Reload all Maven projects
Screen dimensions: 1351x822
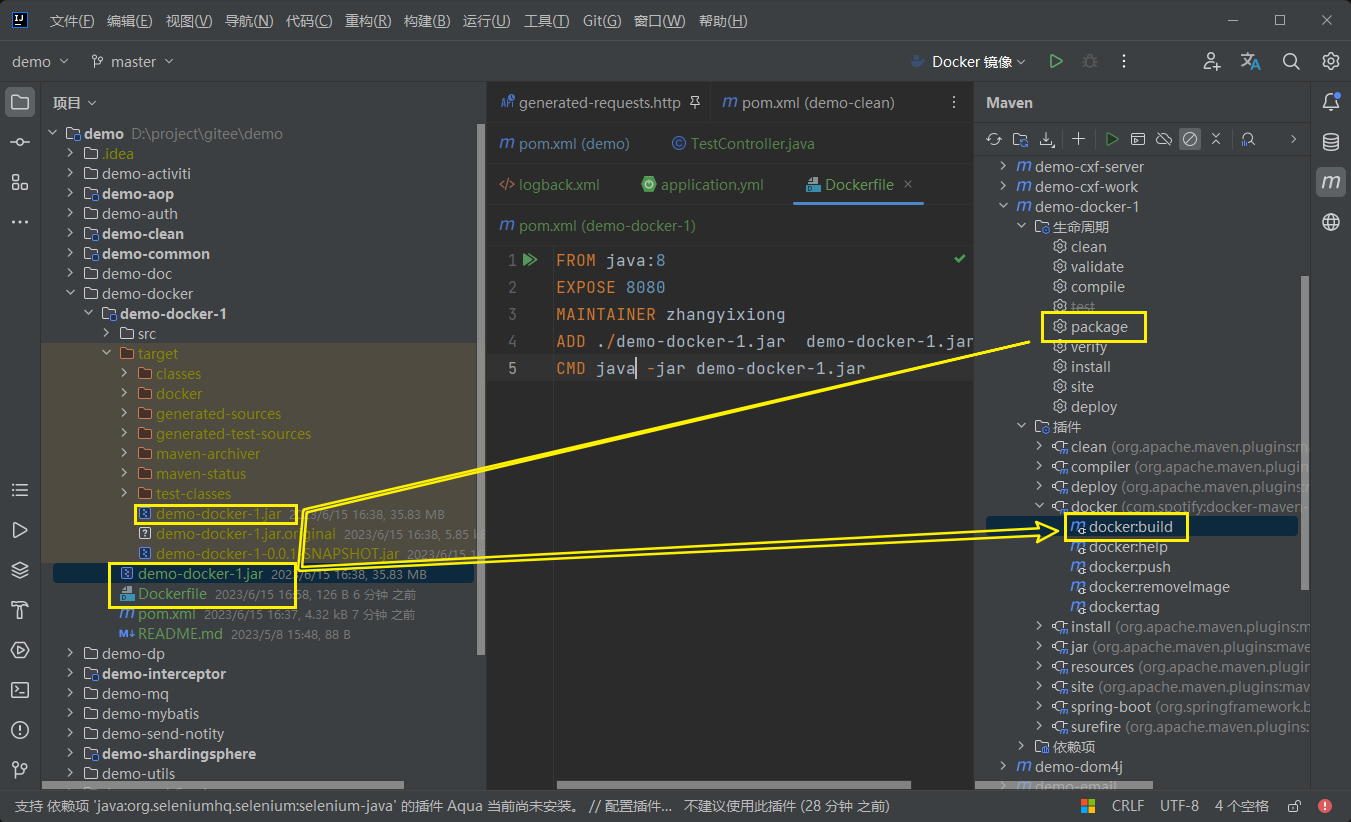pos(993,139)
